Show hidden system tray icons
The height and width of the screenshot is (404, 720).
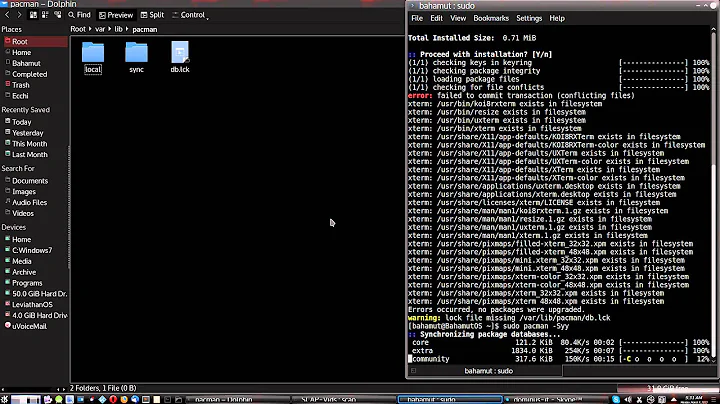point(674,400)
